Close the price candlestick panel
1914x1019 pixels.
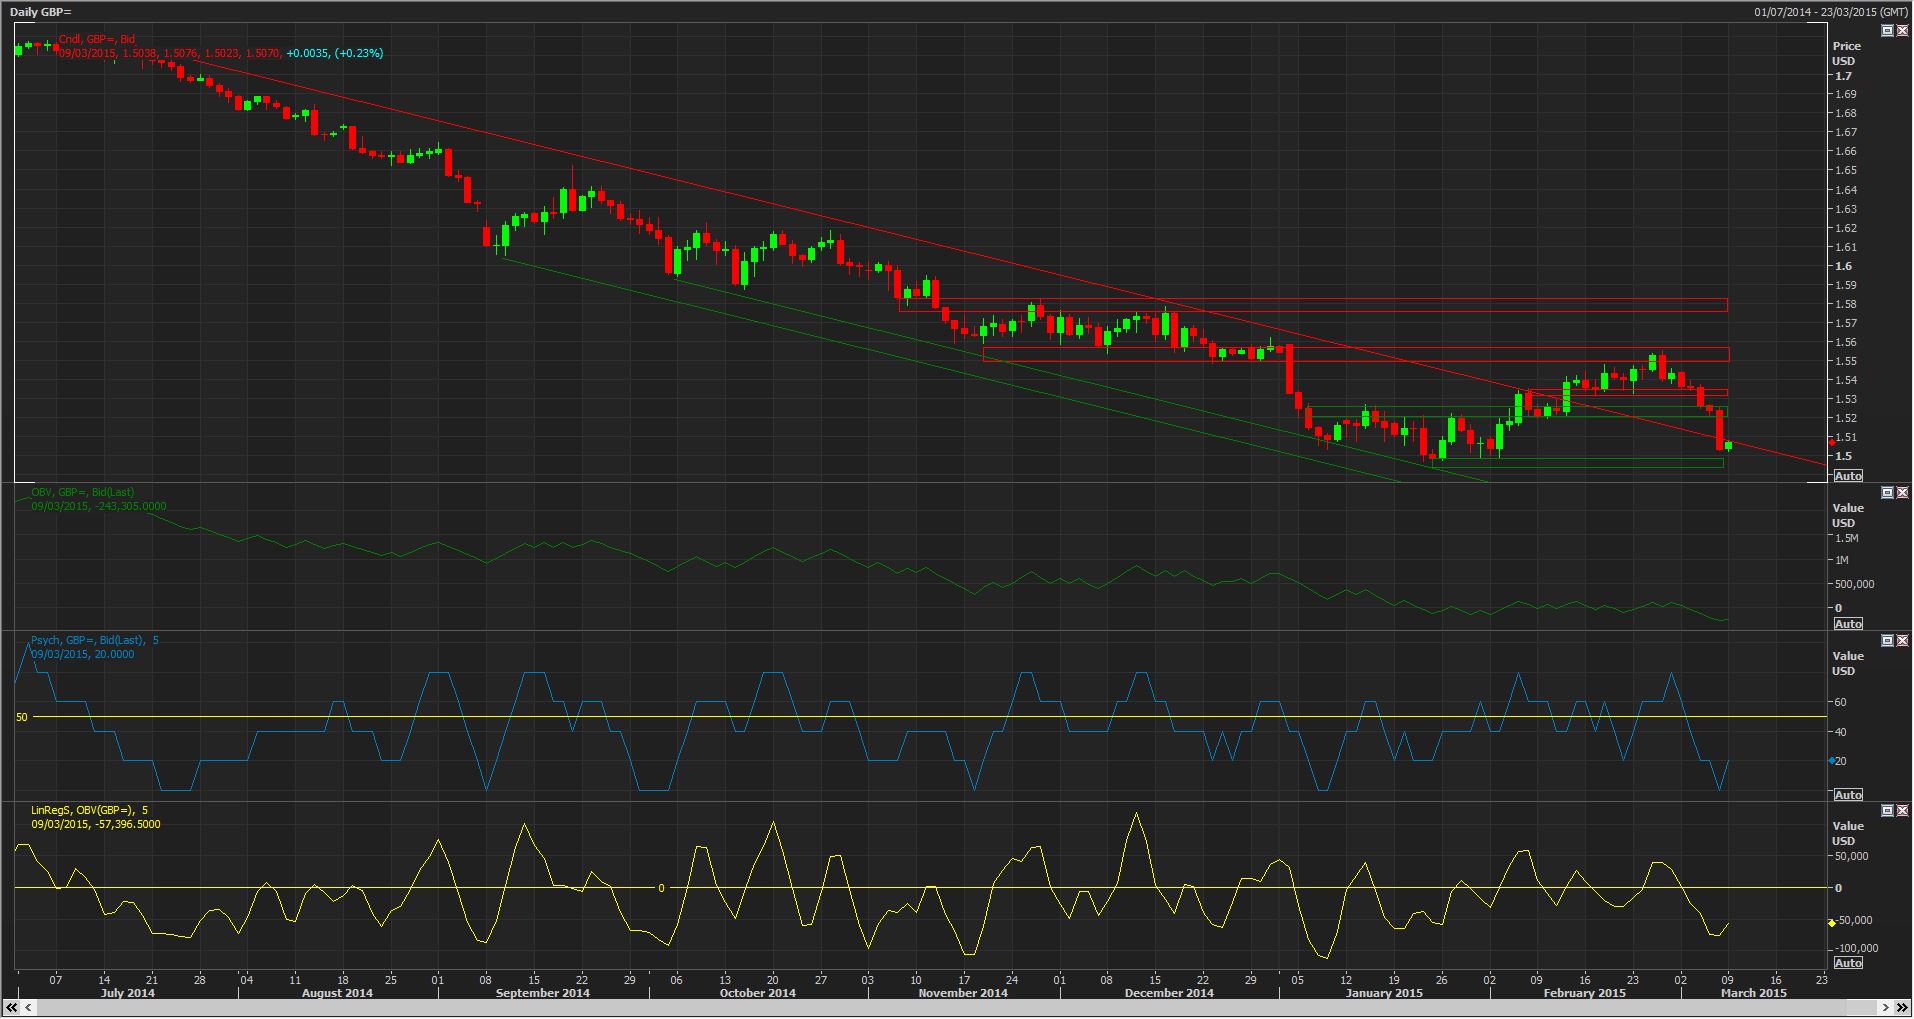tap(1902, 31)
